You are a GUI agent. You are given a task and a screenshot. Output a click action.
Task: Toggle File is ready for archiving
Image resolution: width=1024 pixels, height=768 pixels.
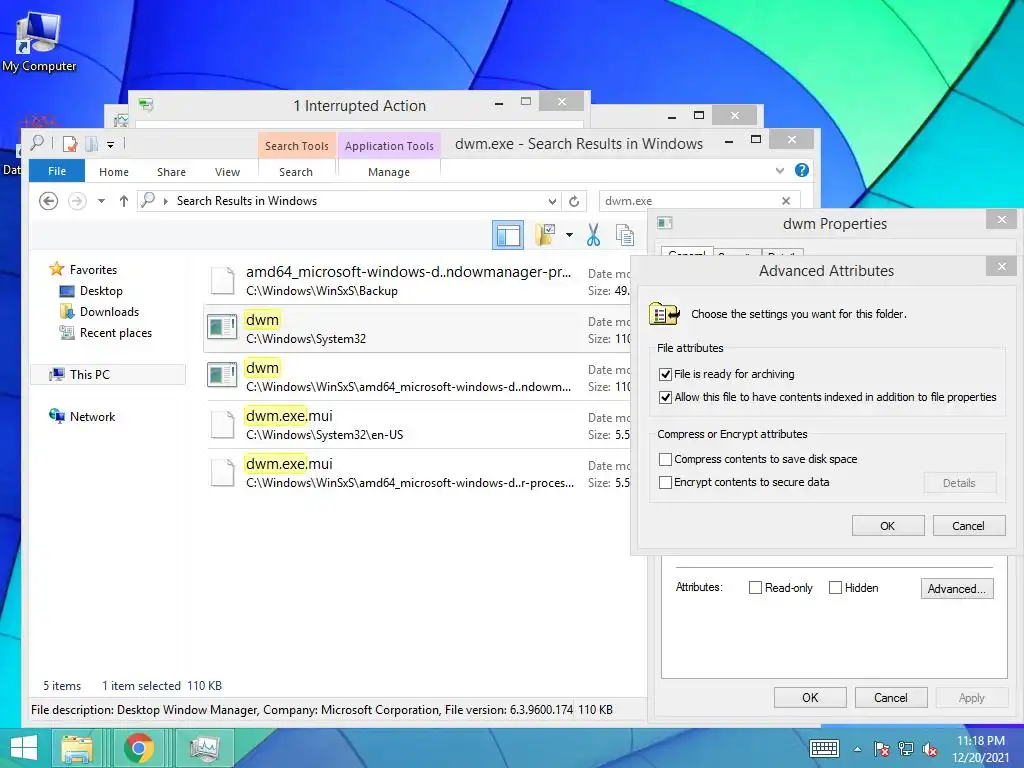[x=665, y=374]
